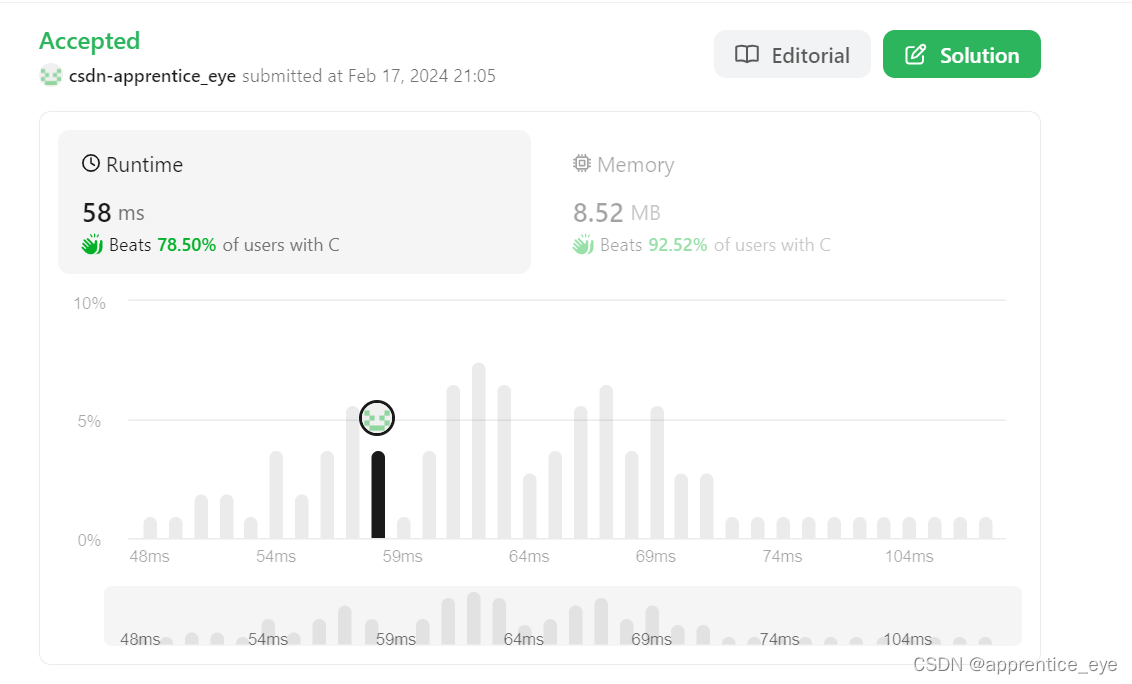The width and height of the screenshot is (1132, 684).
Task: Click the 92.52% memory percentile
Action: (677, 245)
